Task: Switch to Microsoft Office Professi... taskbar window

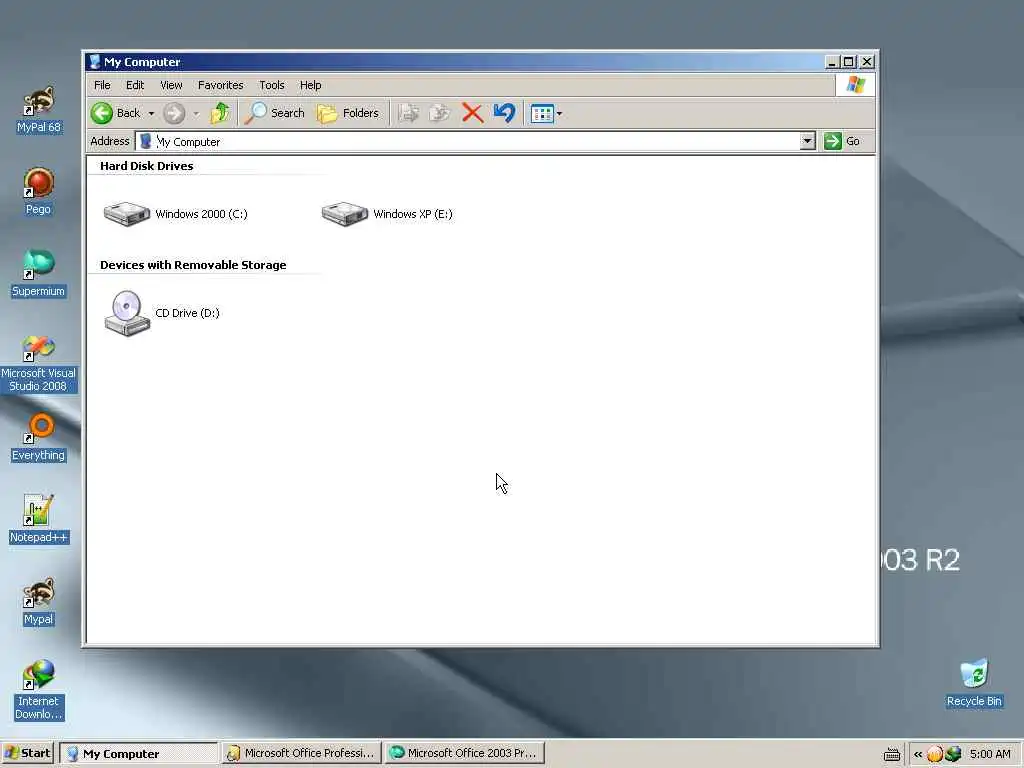Action: [300, 753]
